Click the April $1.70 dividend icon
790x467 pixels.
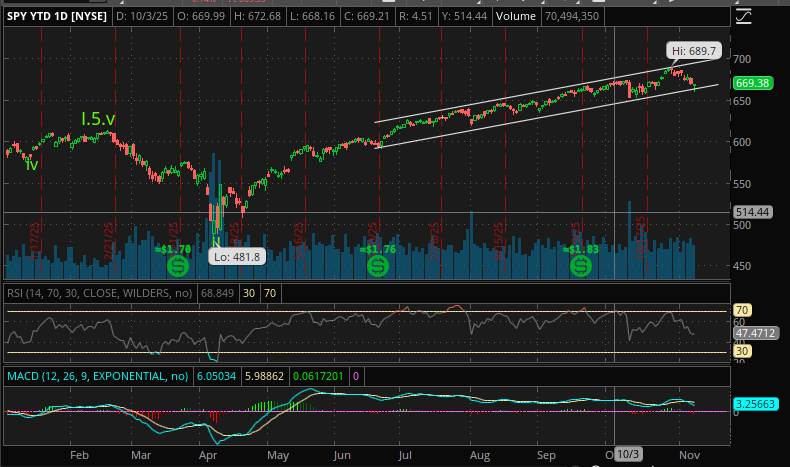[x=177, y=266]
